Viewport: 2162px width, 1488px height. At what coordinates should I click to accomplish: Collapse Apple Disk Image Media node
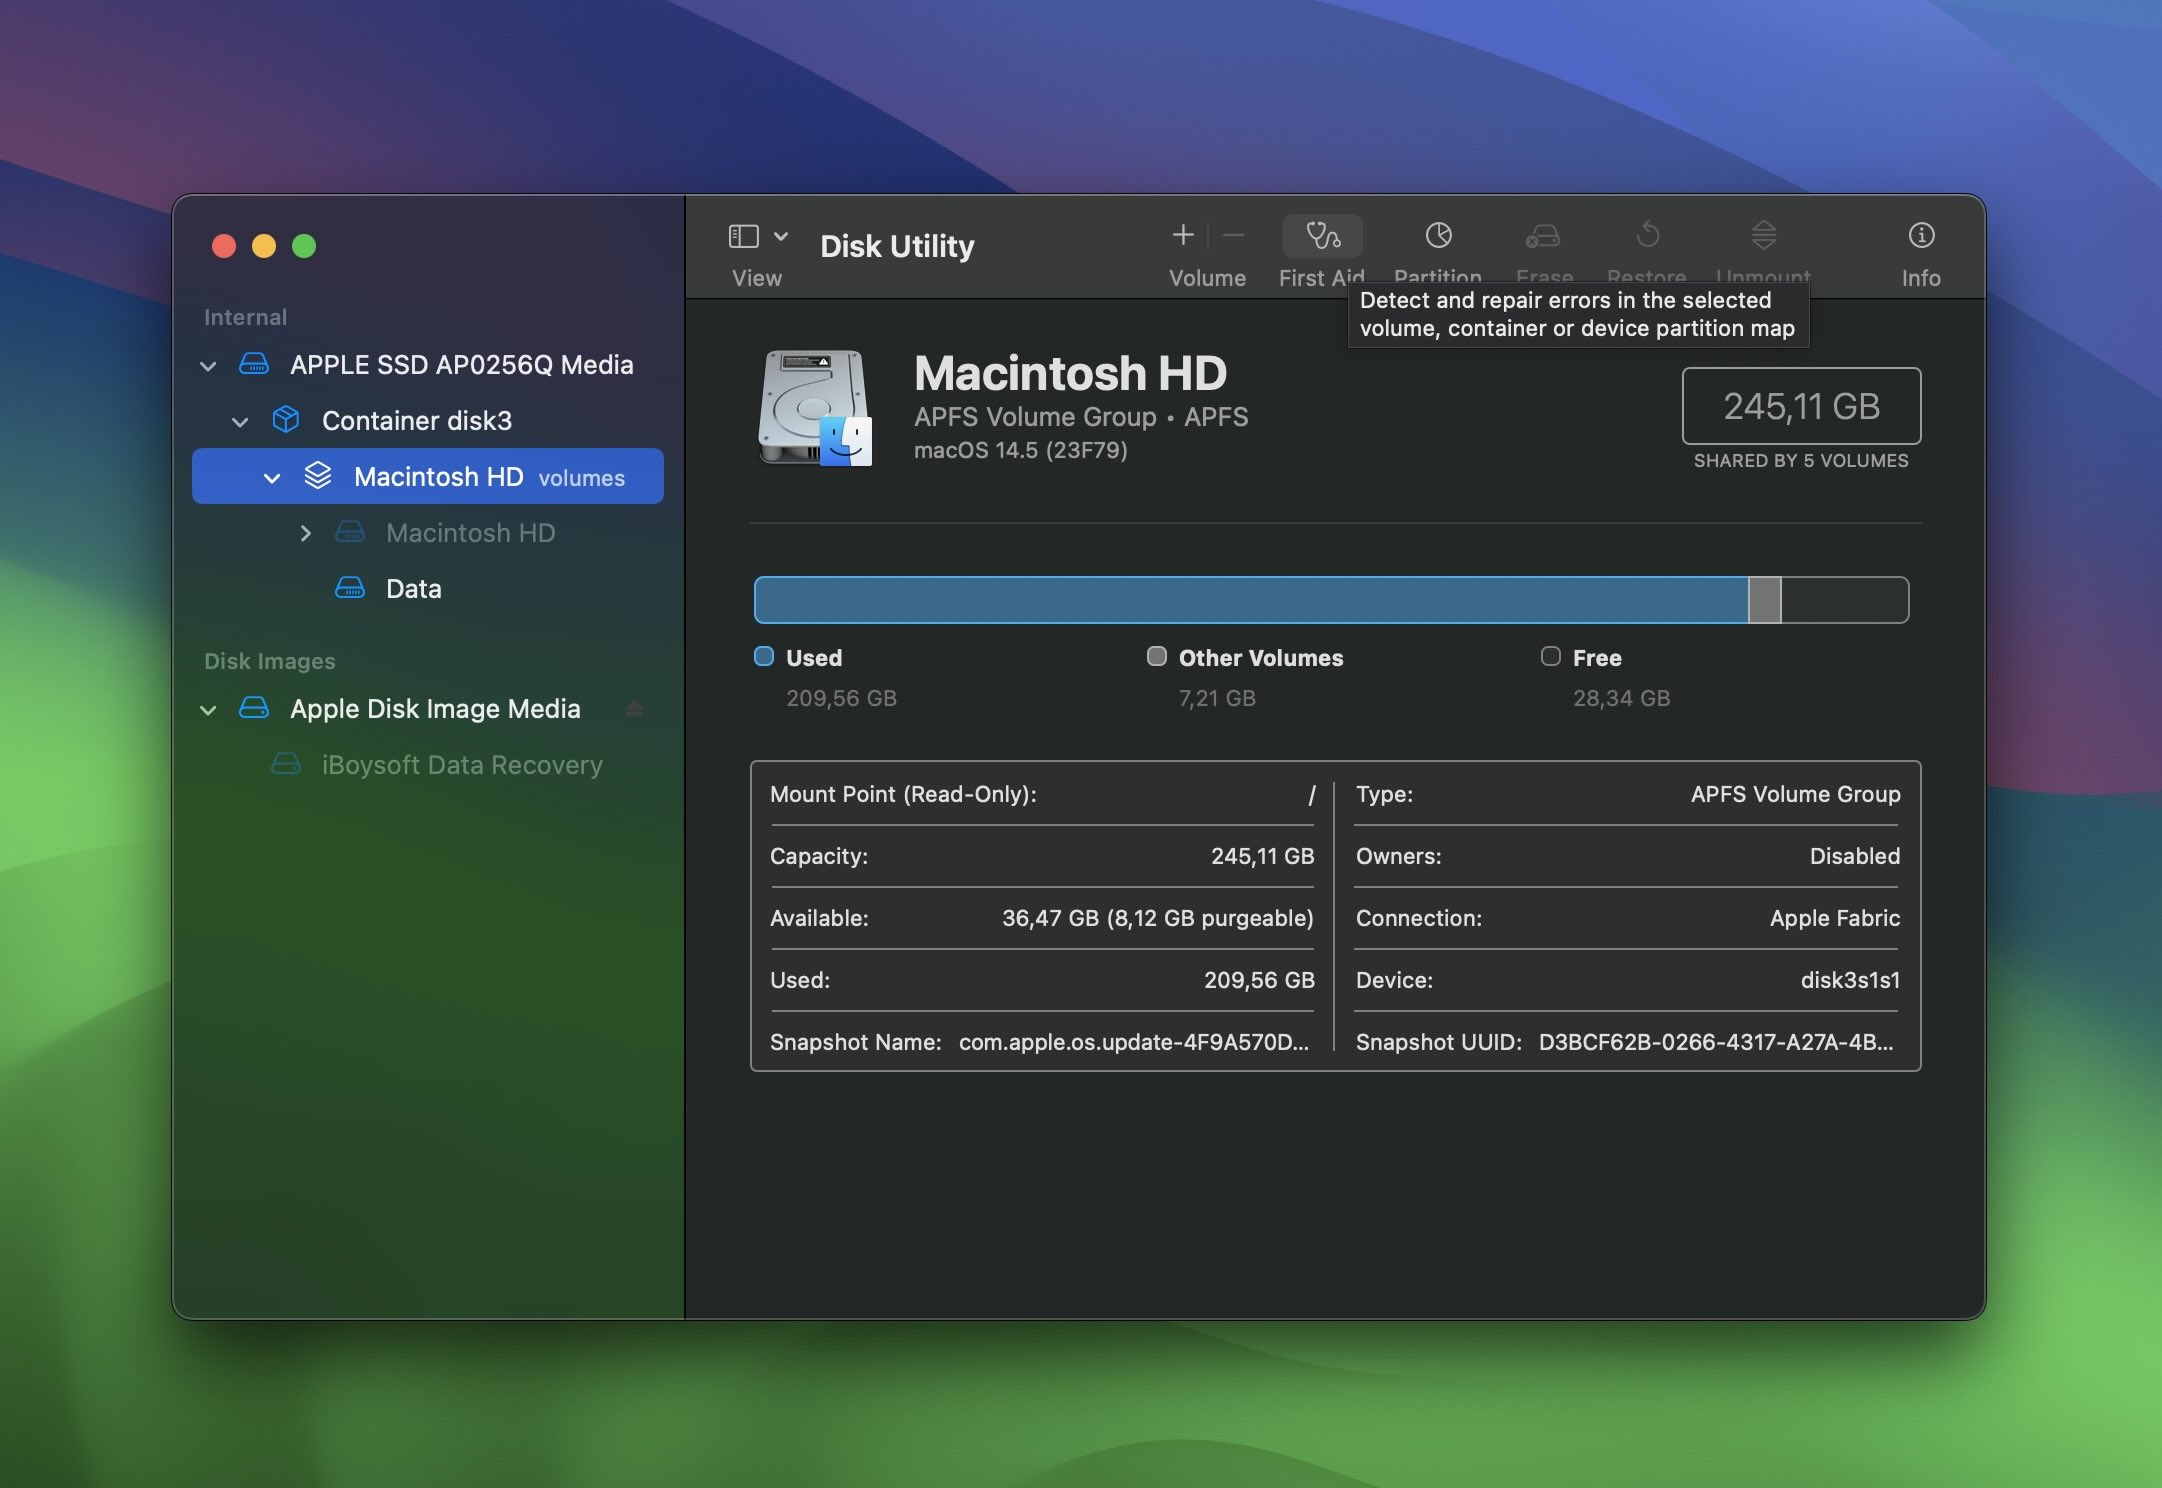(208, 710)
